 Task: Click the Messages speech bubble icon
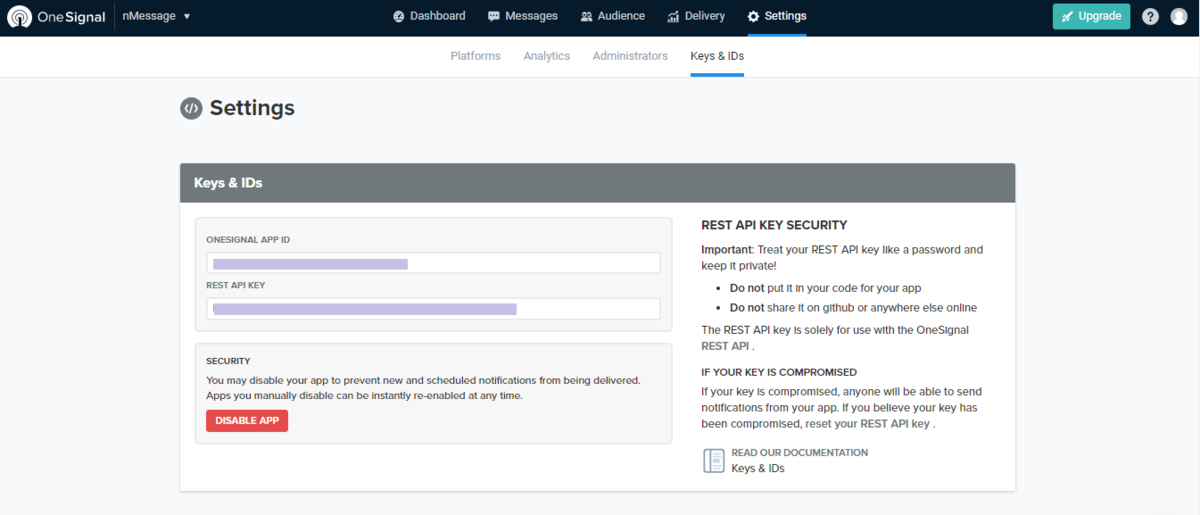tap(494, 17)
